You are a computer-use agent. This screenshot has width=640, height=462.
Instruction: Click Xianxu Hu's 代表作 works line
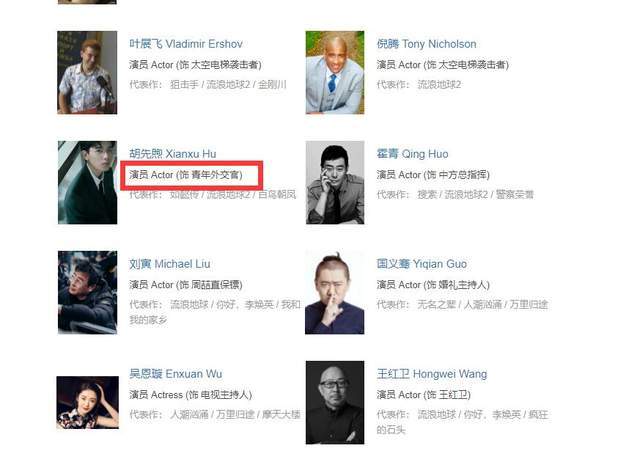pyautogui.click(x=212, y=195)
